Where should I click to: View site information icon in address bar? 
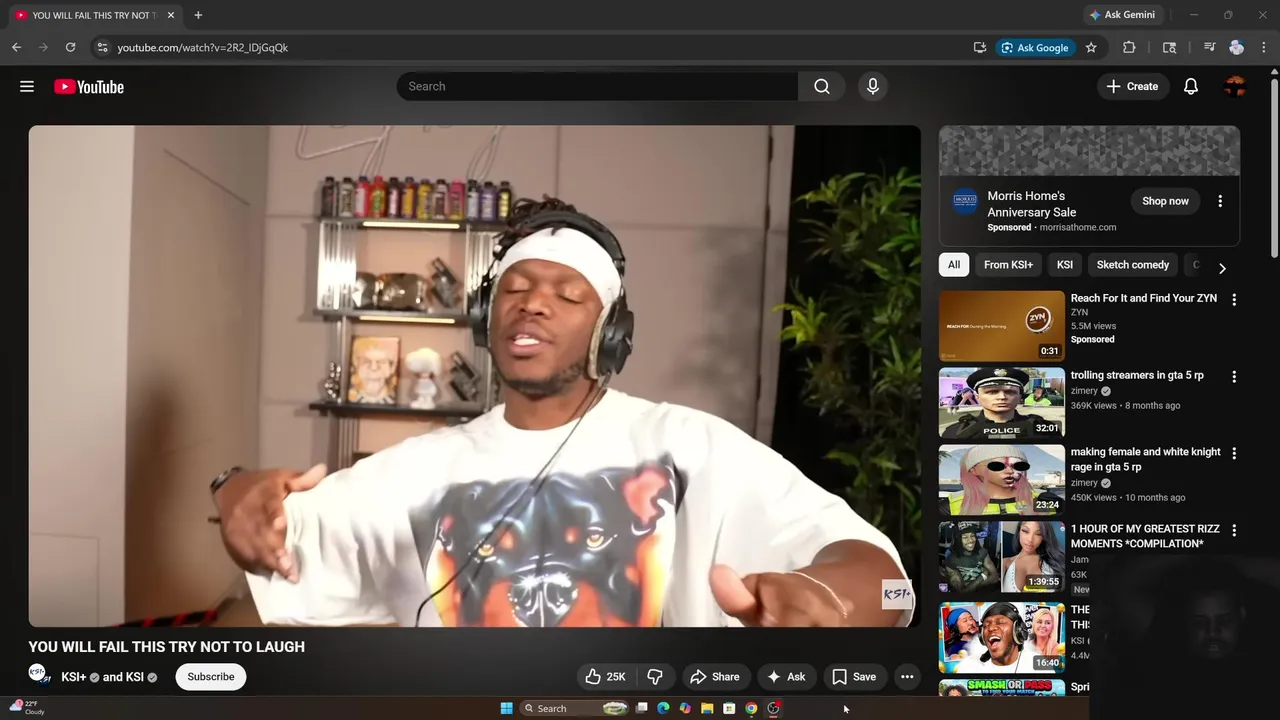point(101,47)
